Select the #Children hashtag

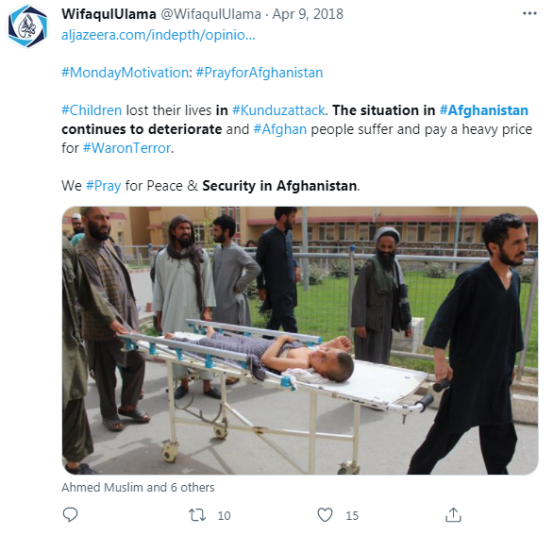pos(92,110)
